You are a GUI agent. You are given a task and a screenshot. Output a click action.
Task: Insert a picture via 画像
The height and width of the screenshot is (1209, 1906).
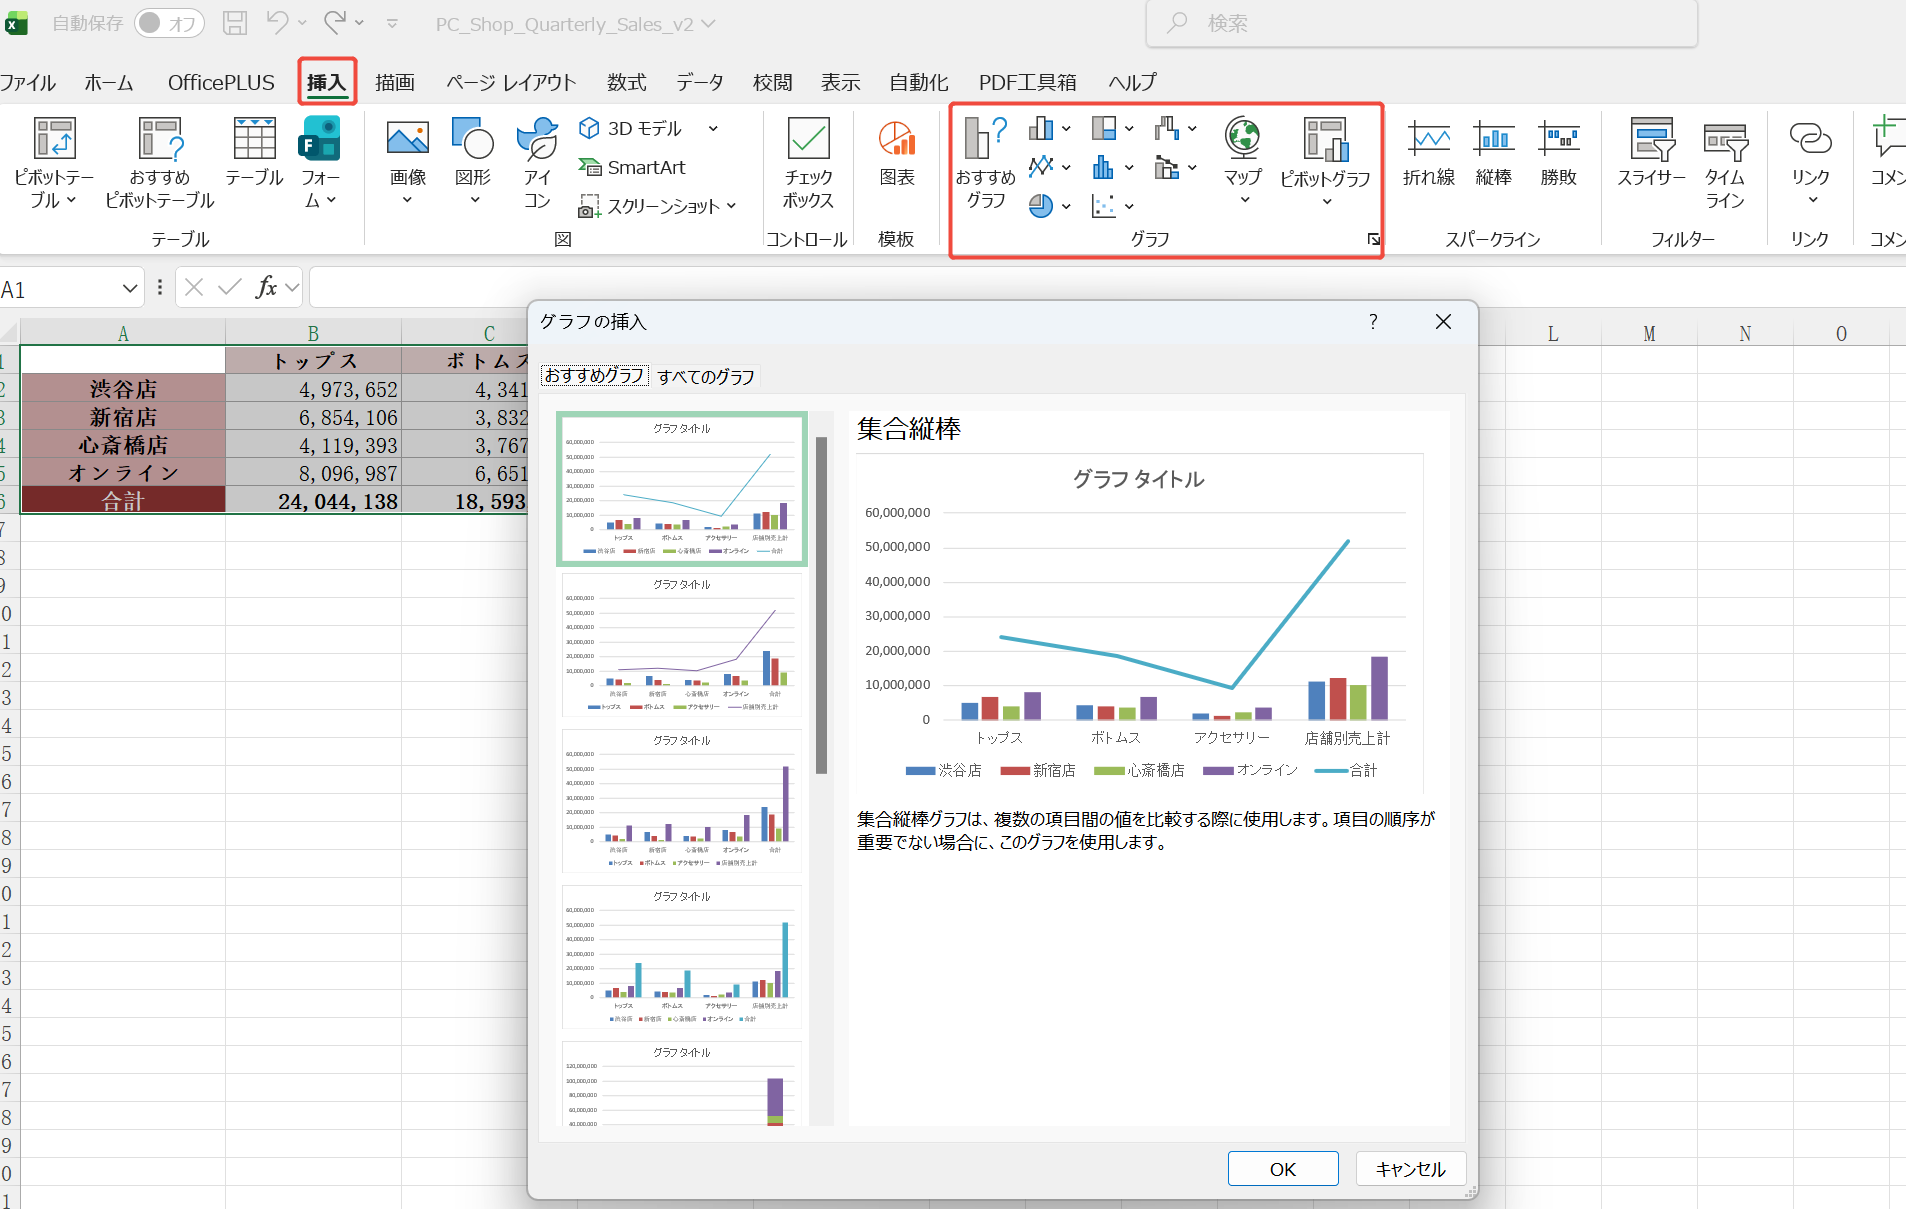[x=408, y=163]
